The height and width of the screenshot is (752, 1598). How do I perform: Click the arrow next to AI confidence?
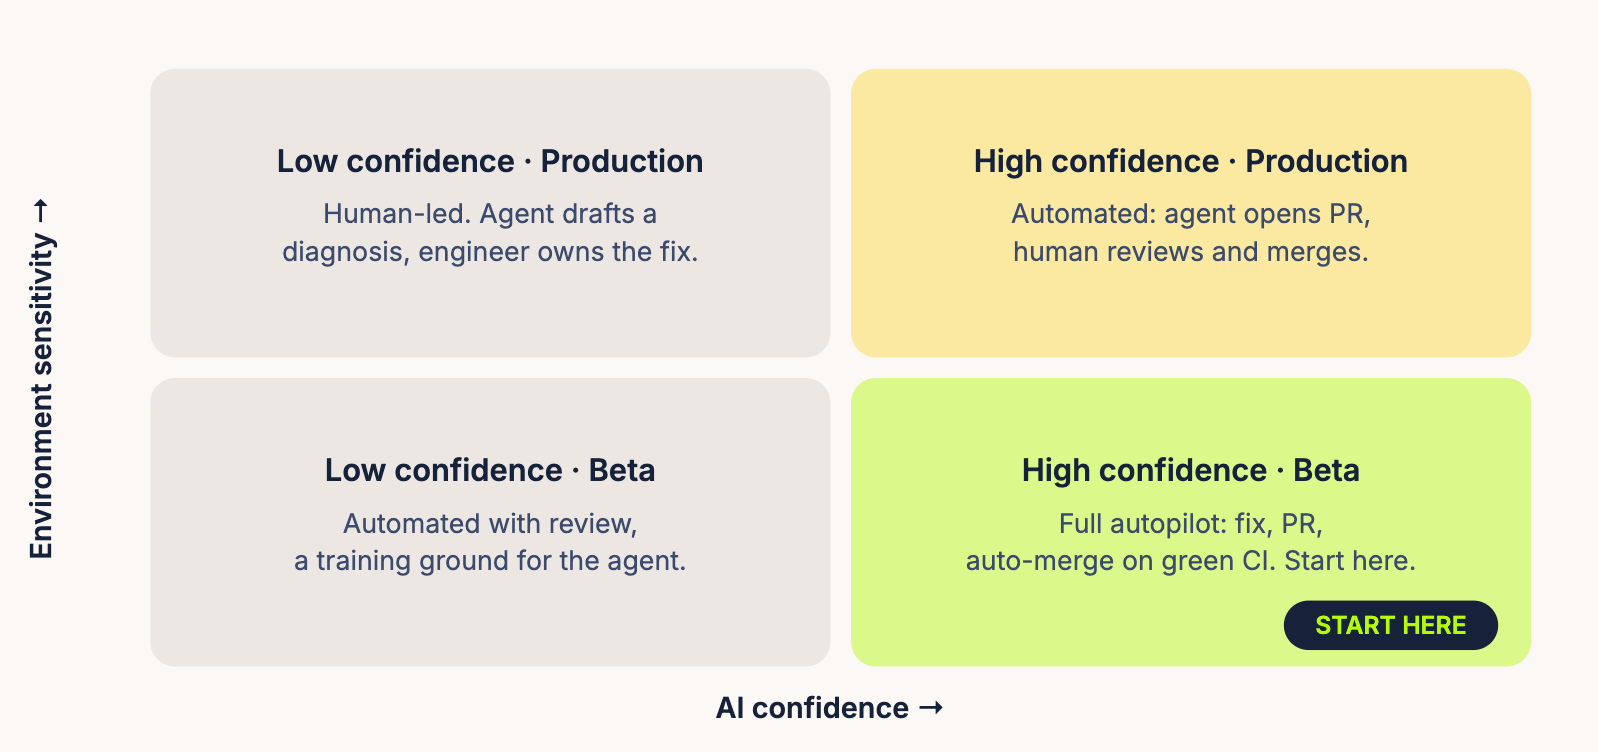pyautogui.click(x=931, y=708)
